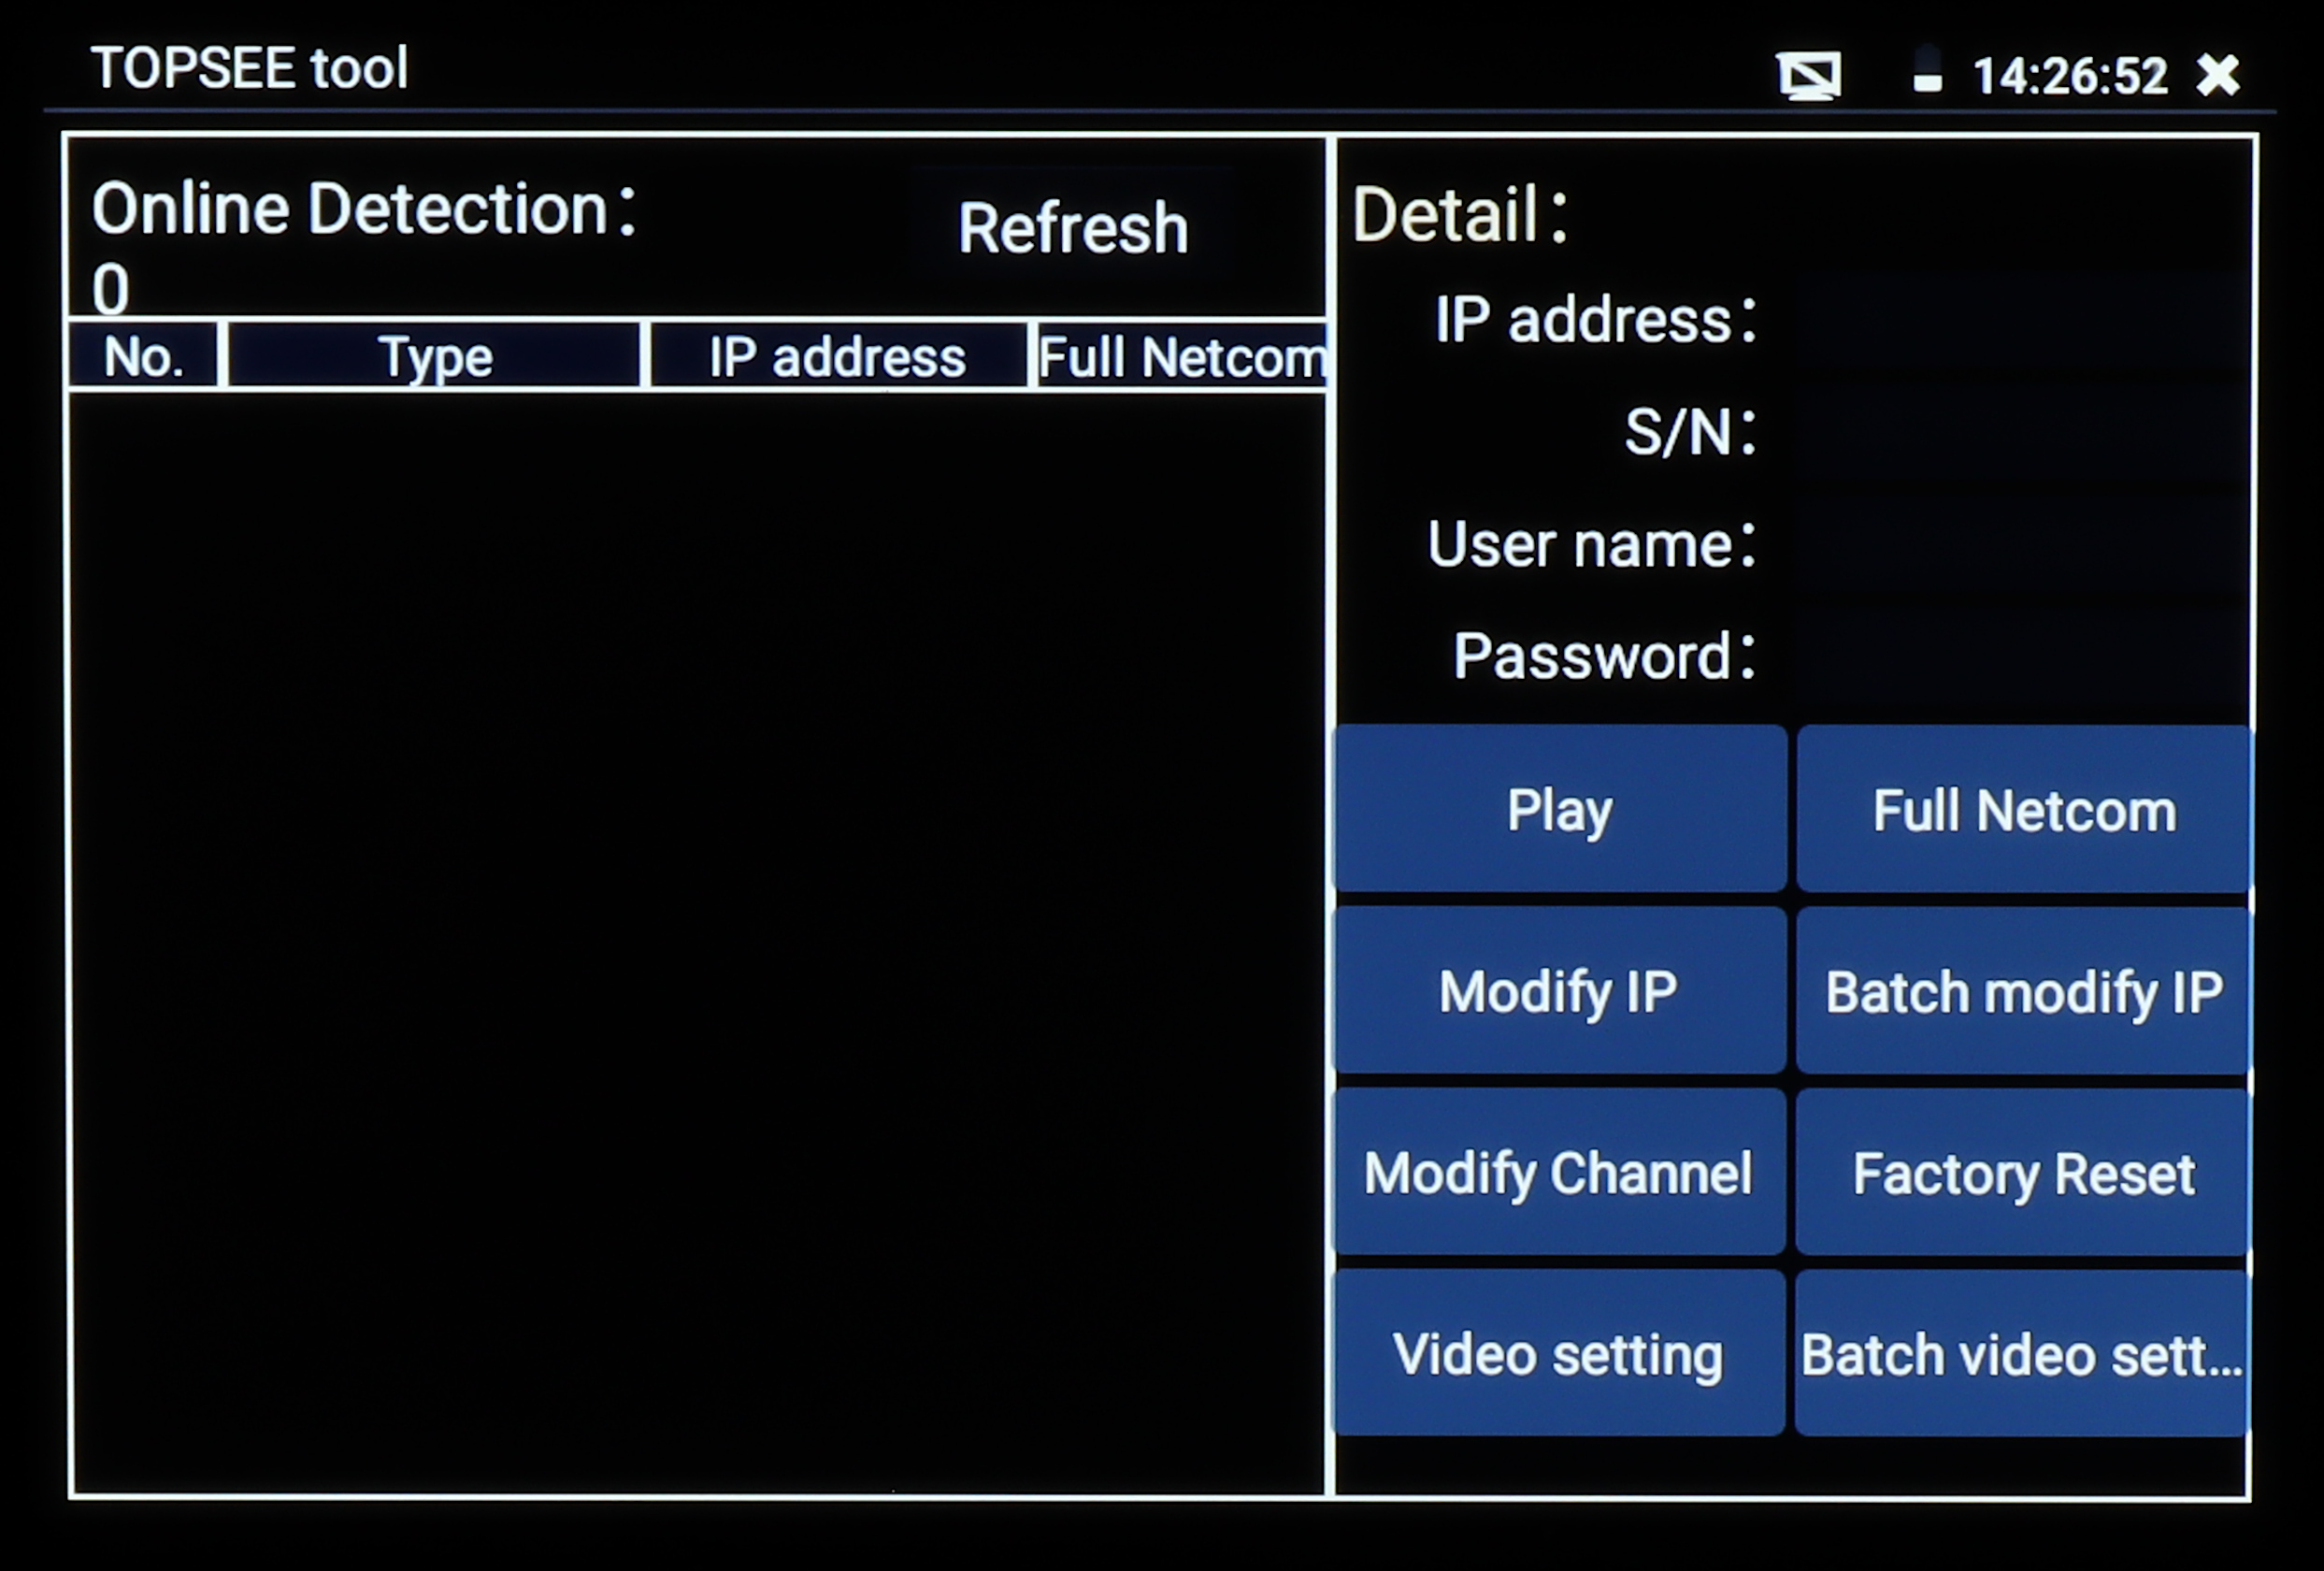Close the TOPSEE tool window
The height and width of the screenshot is (1571, 2324).
coord(2217,75)
